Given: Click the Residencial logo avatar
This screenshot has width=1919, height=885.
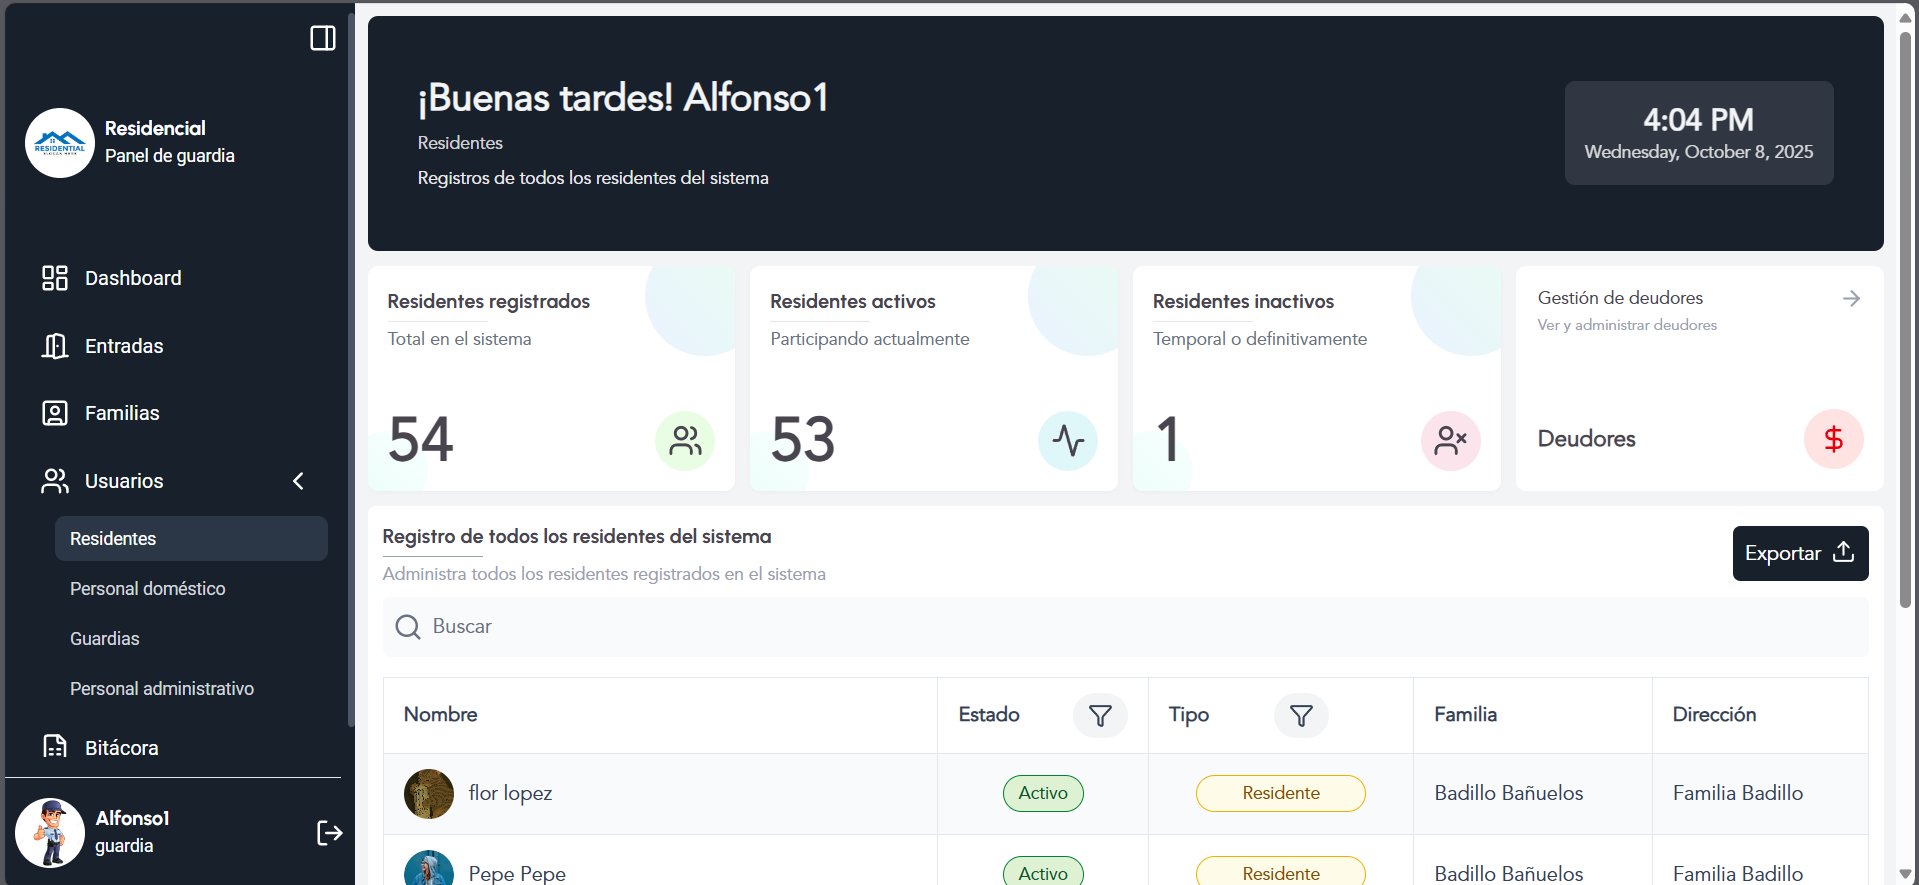Looking at the screenshot, I should coord(60,143).
